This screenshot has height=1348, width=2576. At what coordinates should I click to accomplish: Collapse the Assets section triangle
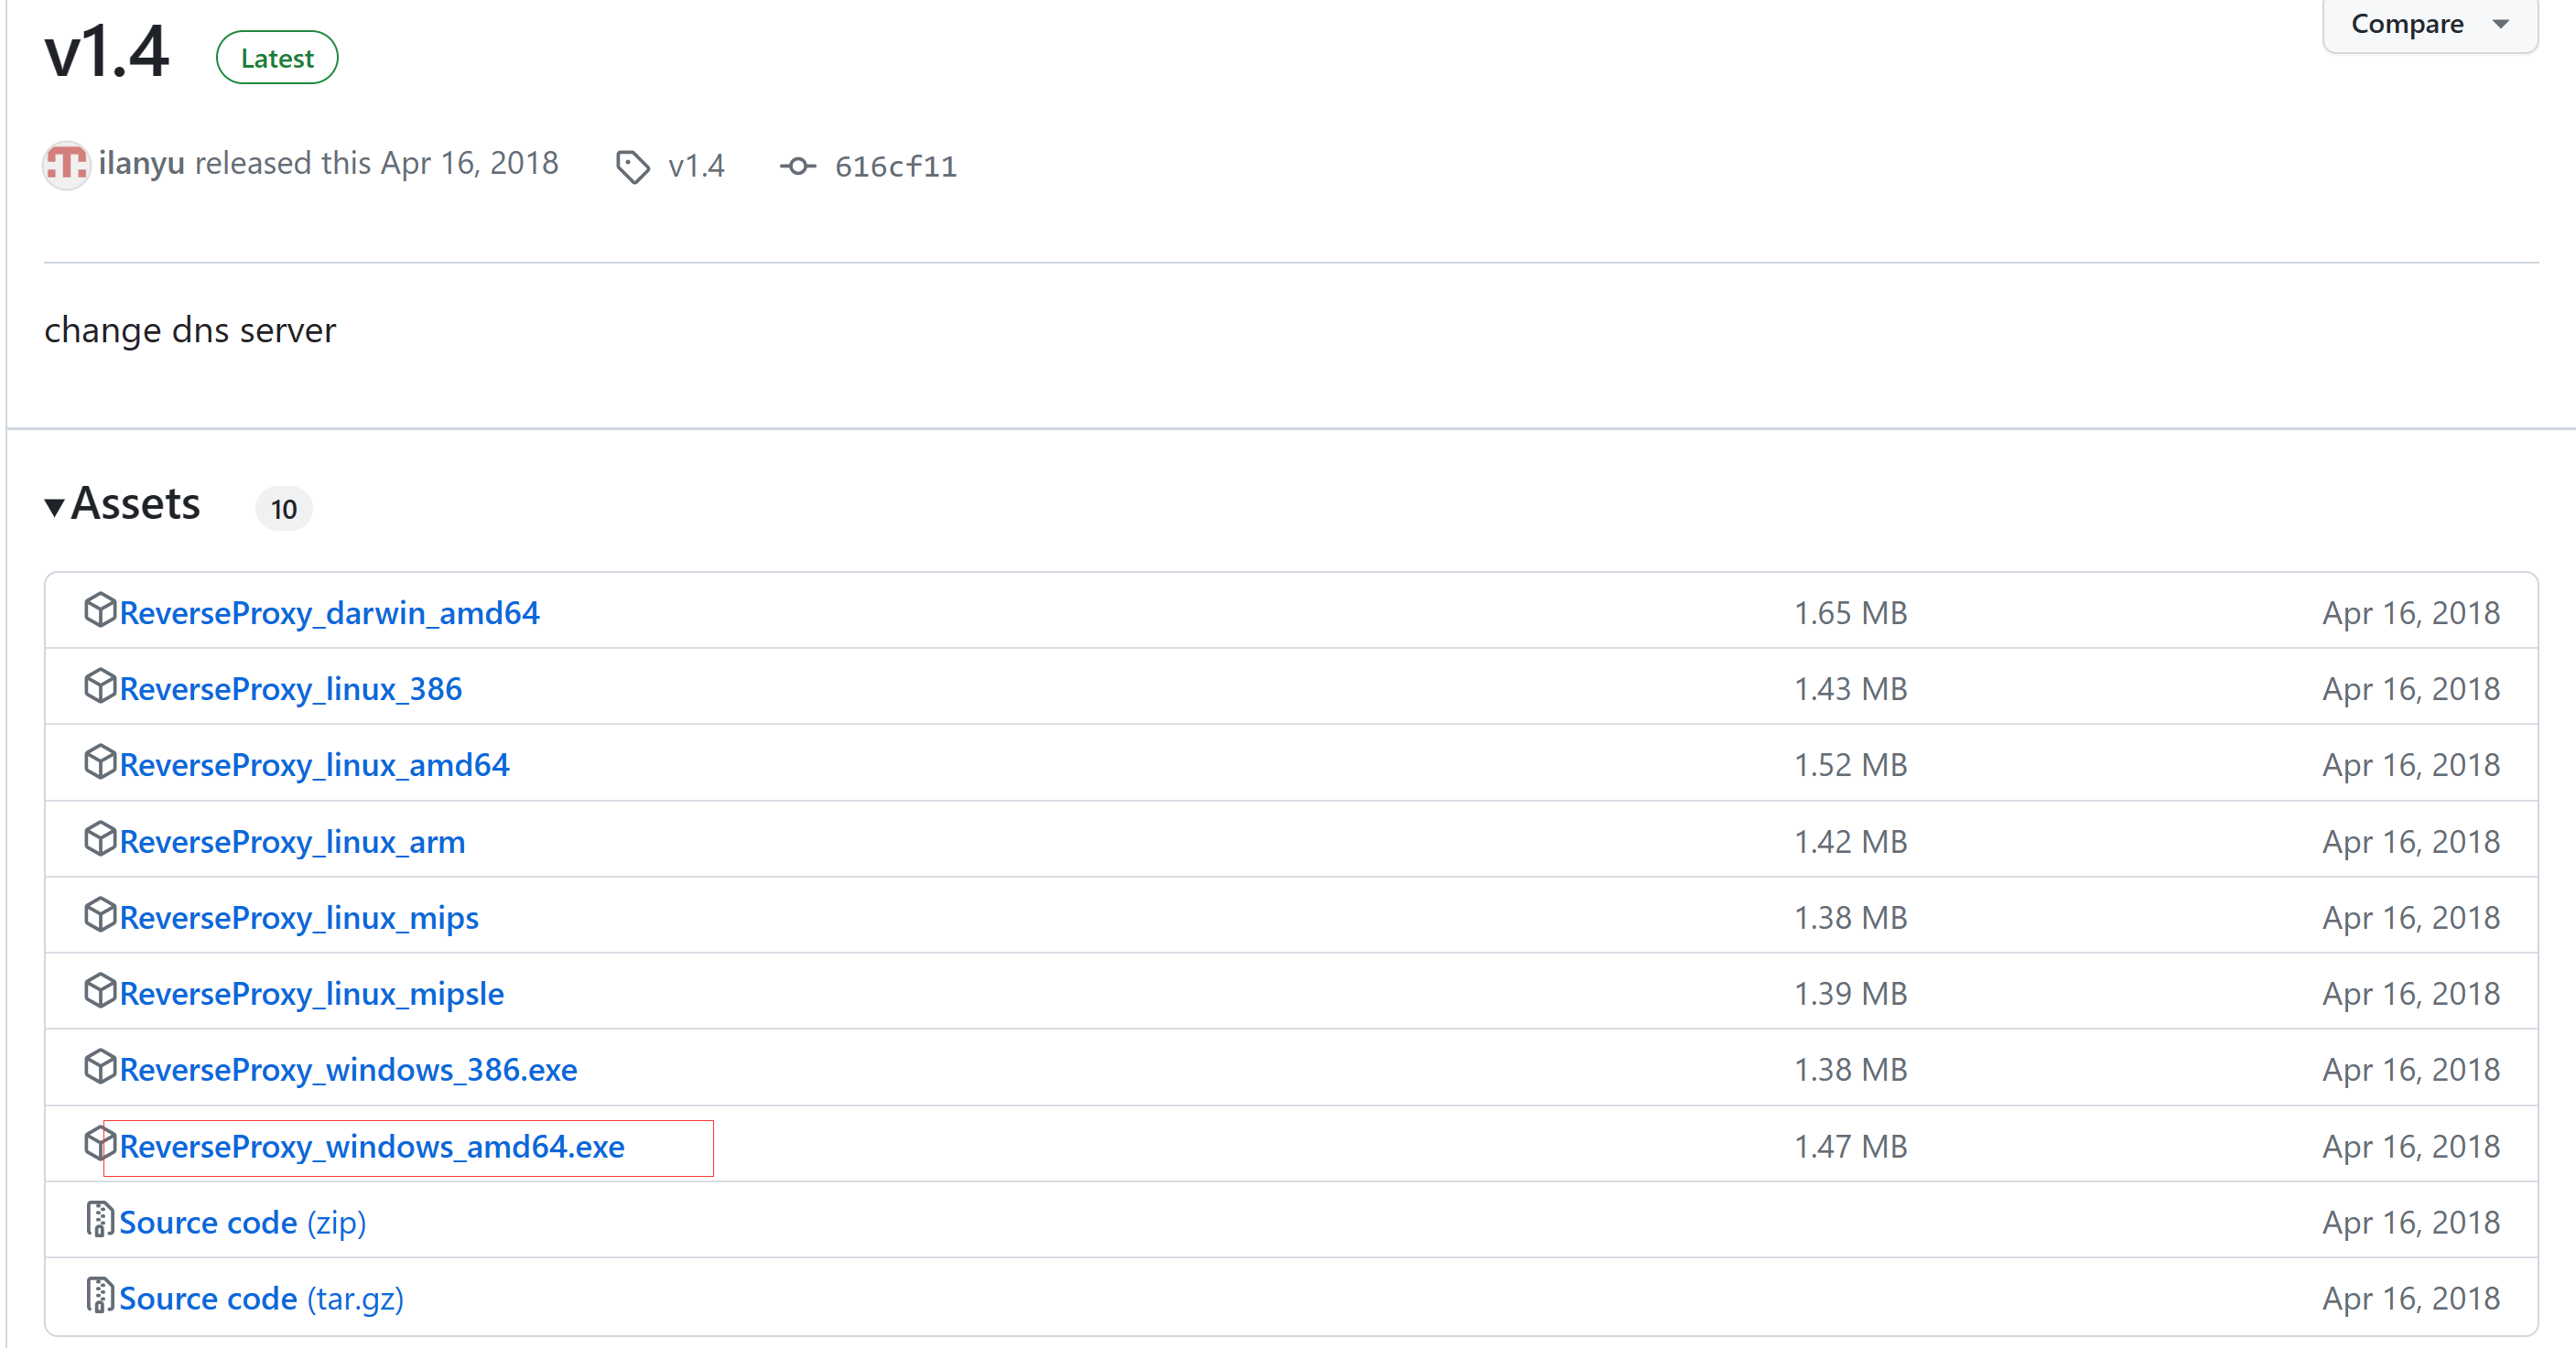[55, 506]
